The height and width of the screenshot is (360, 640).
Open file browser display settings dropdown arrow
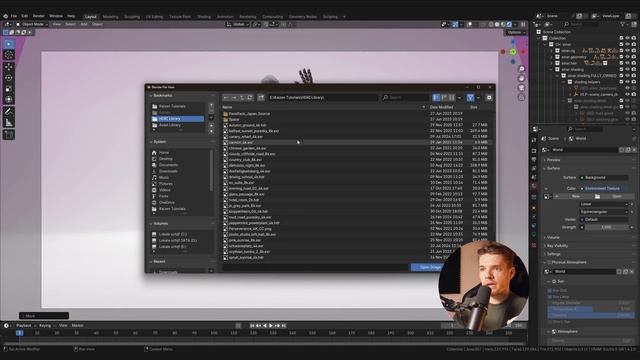coord(459,98)
